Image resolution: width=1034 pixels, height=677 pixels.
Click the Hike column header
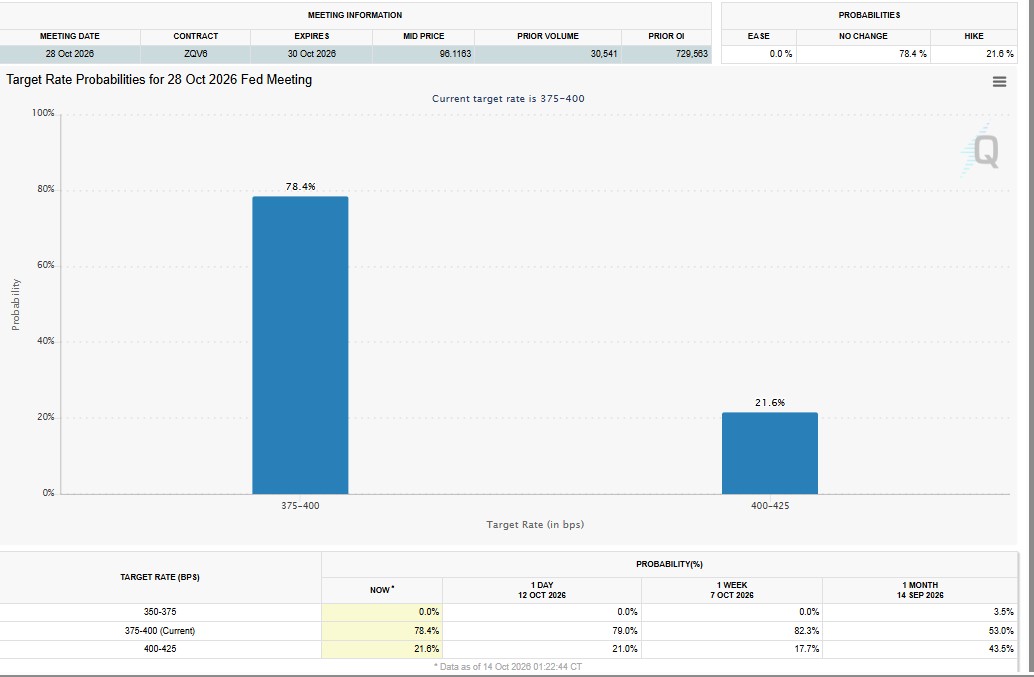pyautogui.click(x=973, y=36)
